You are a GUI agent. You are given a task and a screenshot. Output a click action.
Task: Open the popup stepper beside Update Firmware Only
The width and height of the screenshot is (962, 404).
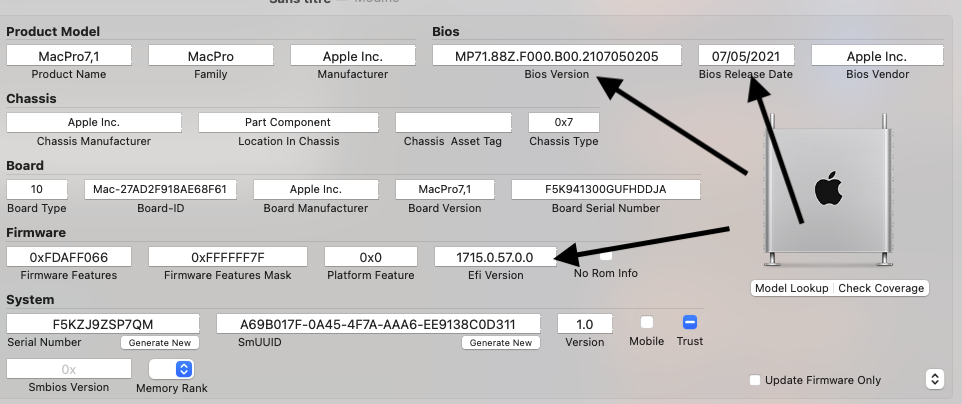[x=934, y=379]
